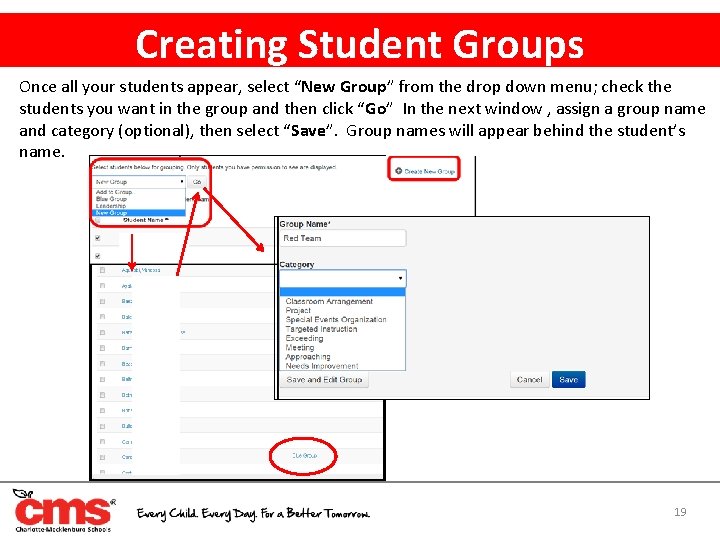Click the Go button
The image size is (720, 540).
coord(197,182)
